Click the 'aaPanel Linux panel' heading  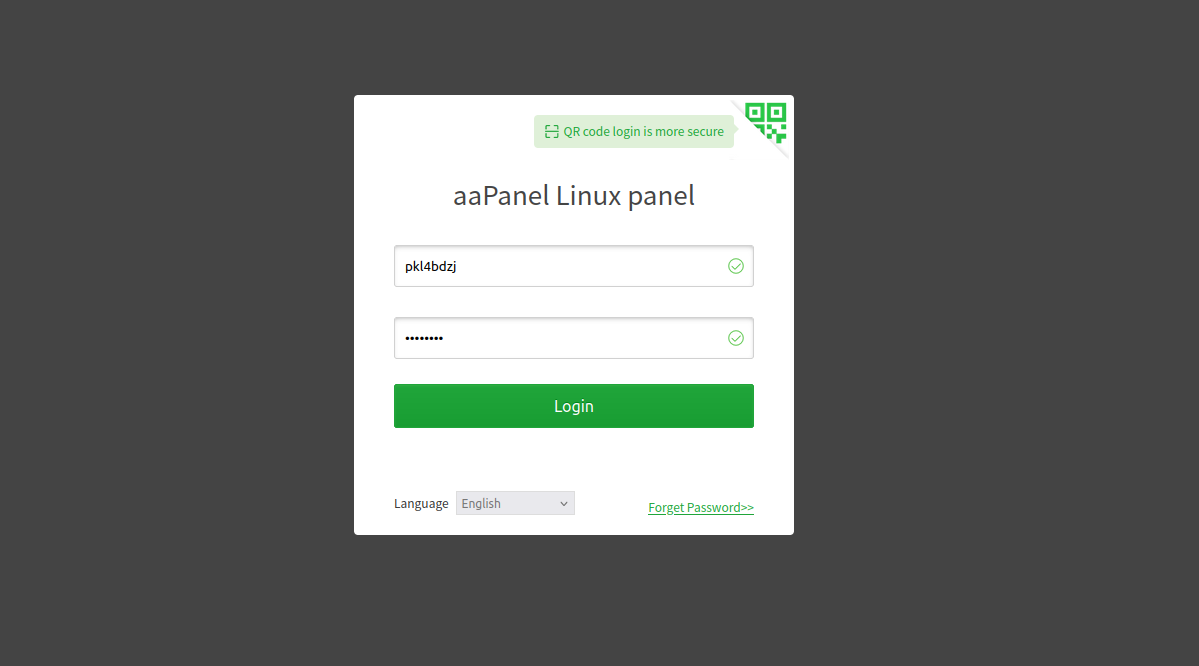(574, 196)
